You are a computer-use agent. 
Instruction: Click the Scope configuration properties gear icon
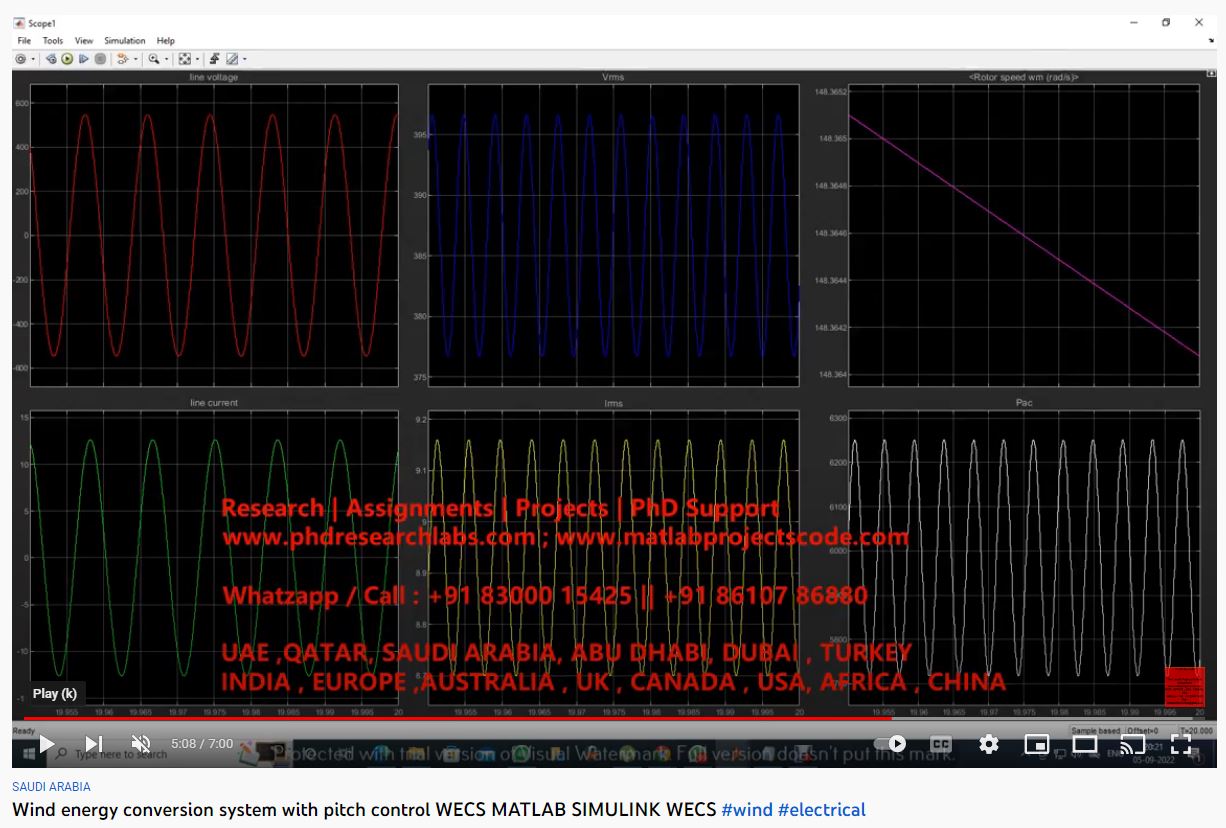[20, 59]
